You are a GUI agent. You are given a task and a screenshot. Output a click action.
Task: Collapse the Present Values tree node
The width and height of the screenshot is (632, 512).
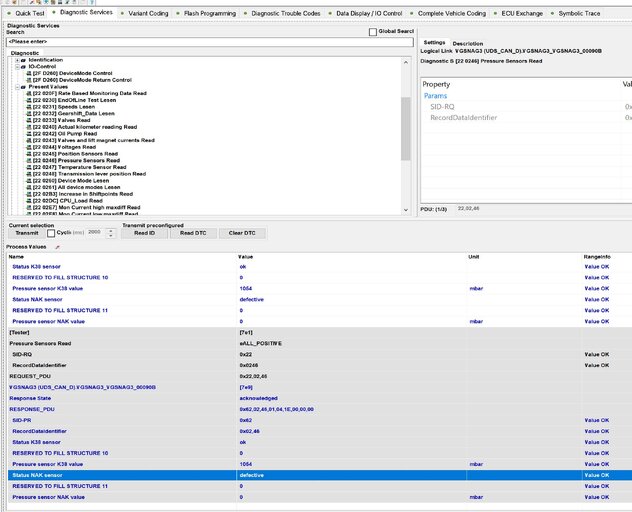point(16,87)
